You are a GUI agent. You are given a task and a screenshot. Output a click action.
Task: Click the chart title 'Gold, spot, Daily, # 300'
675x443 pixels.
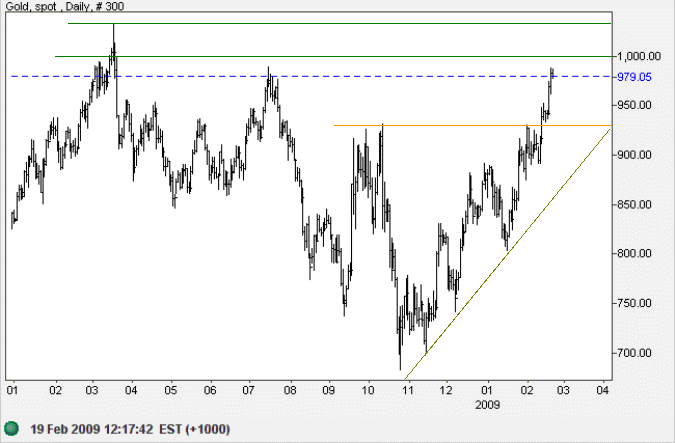[x=65, y=6]
